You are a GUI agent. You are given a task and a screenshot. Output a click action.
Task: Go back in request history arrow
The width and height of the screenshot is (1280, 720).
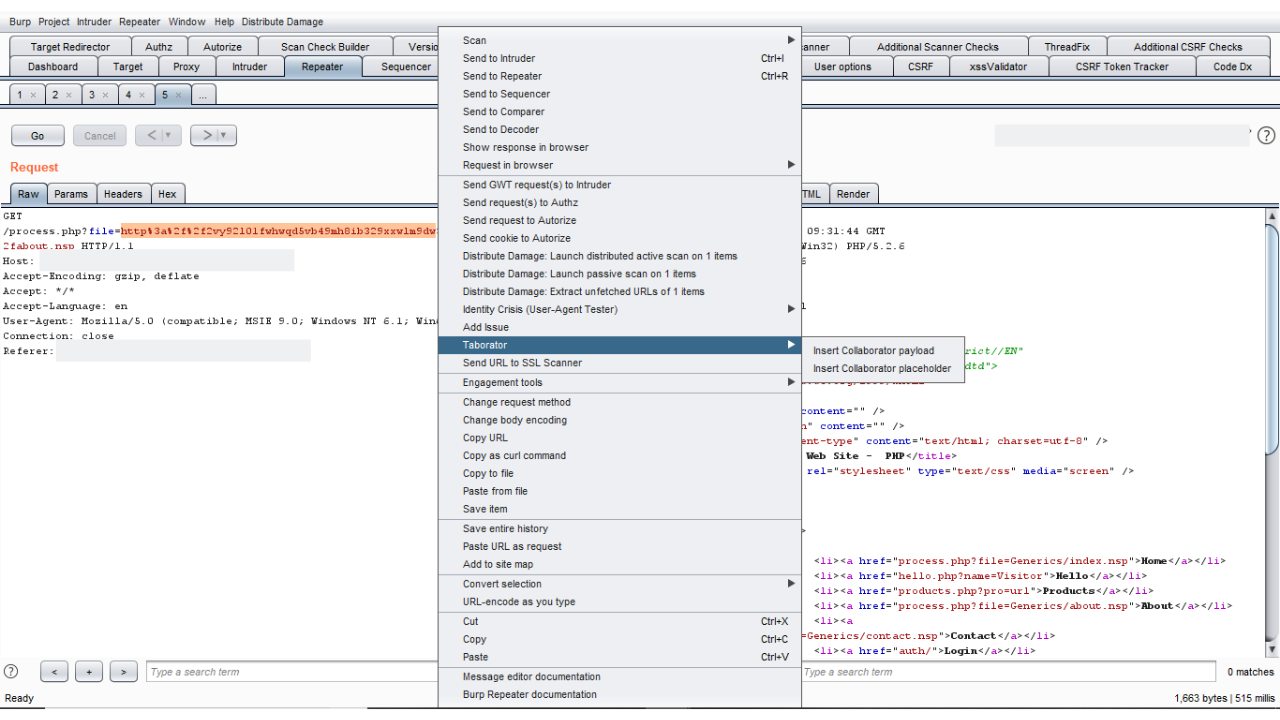coord(153,135)
